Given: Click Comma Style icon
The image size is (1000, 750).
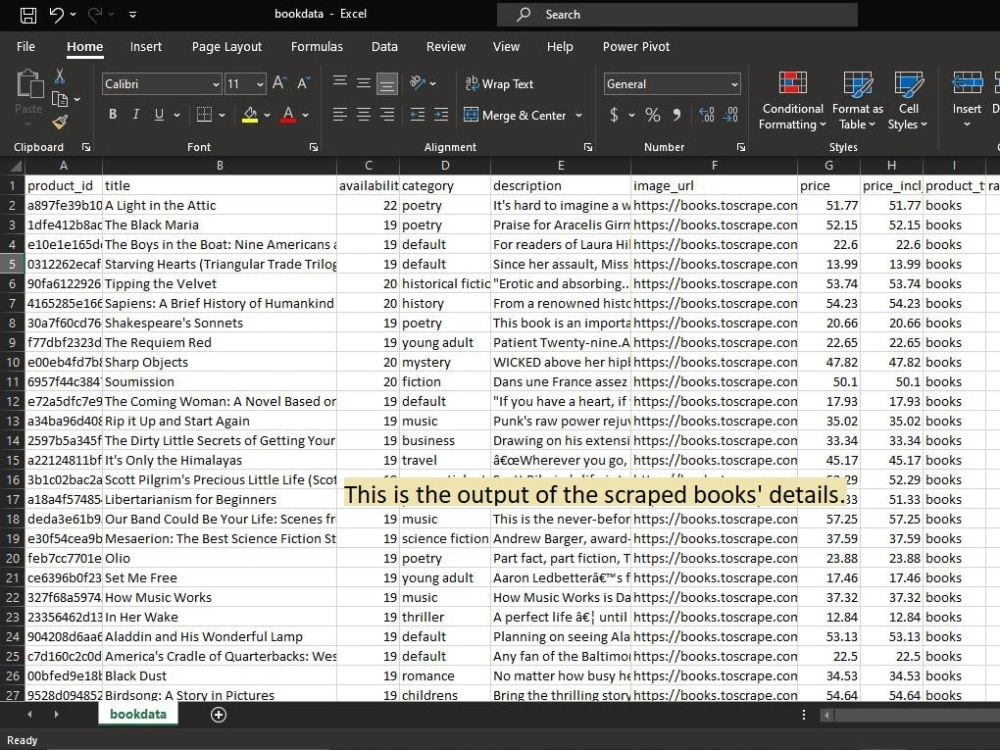Looking at the screenshot, I should coord(677,115).
